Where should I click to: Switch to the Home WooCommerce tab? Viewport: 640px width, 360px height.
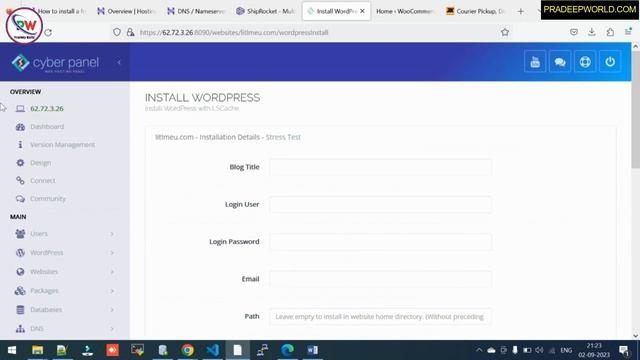(404, 11)
